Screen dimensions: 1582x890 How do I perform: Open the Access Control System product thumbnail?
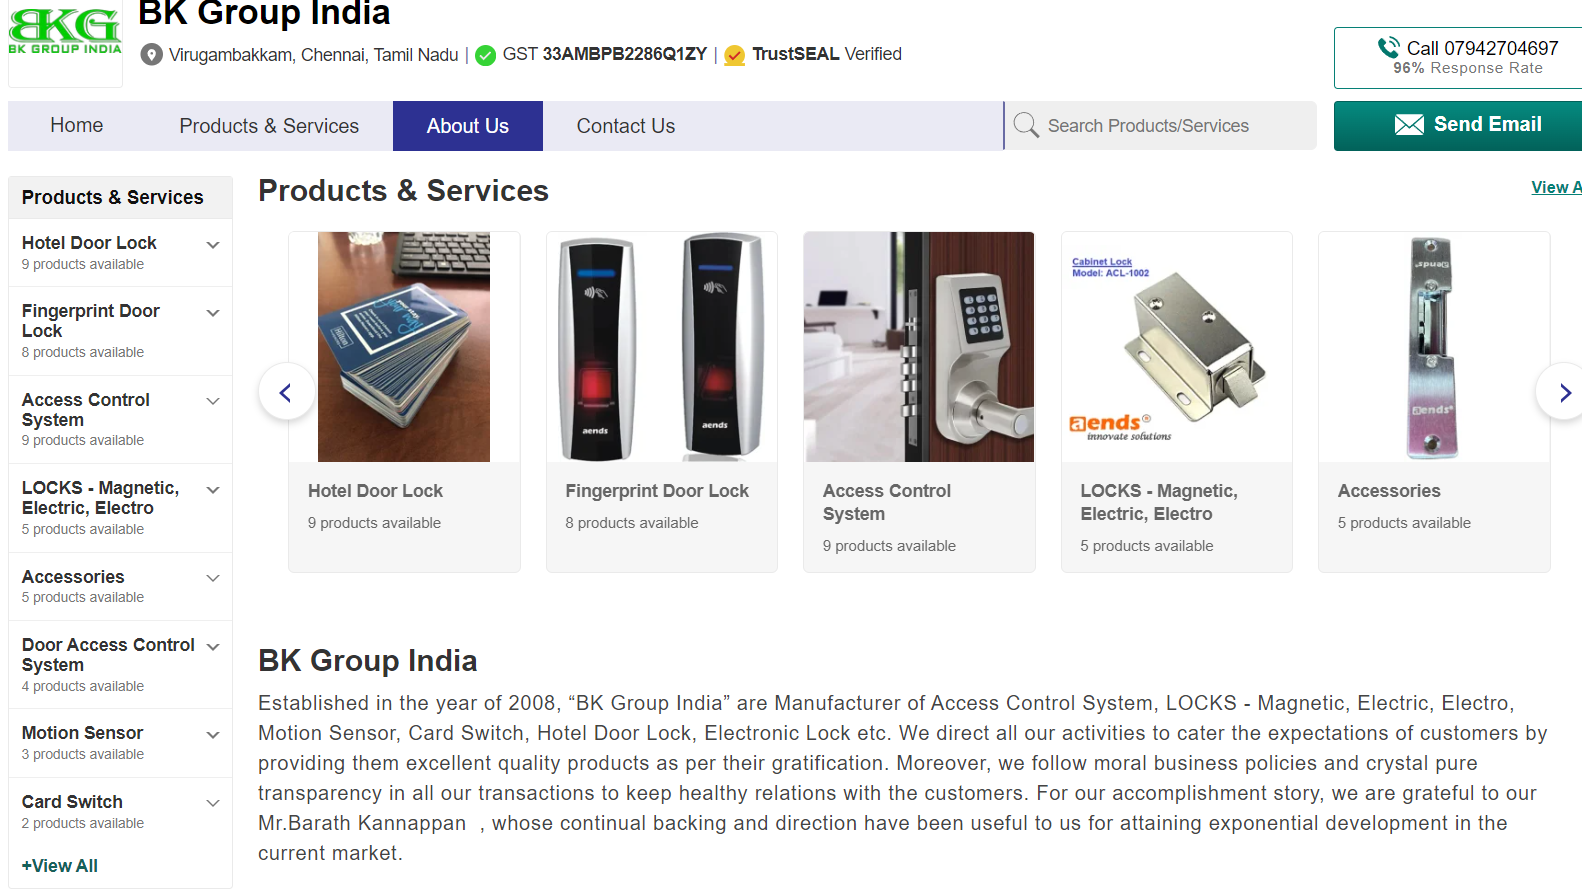(919, 347)
